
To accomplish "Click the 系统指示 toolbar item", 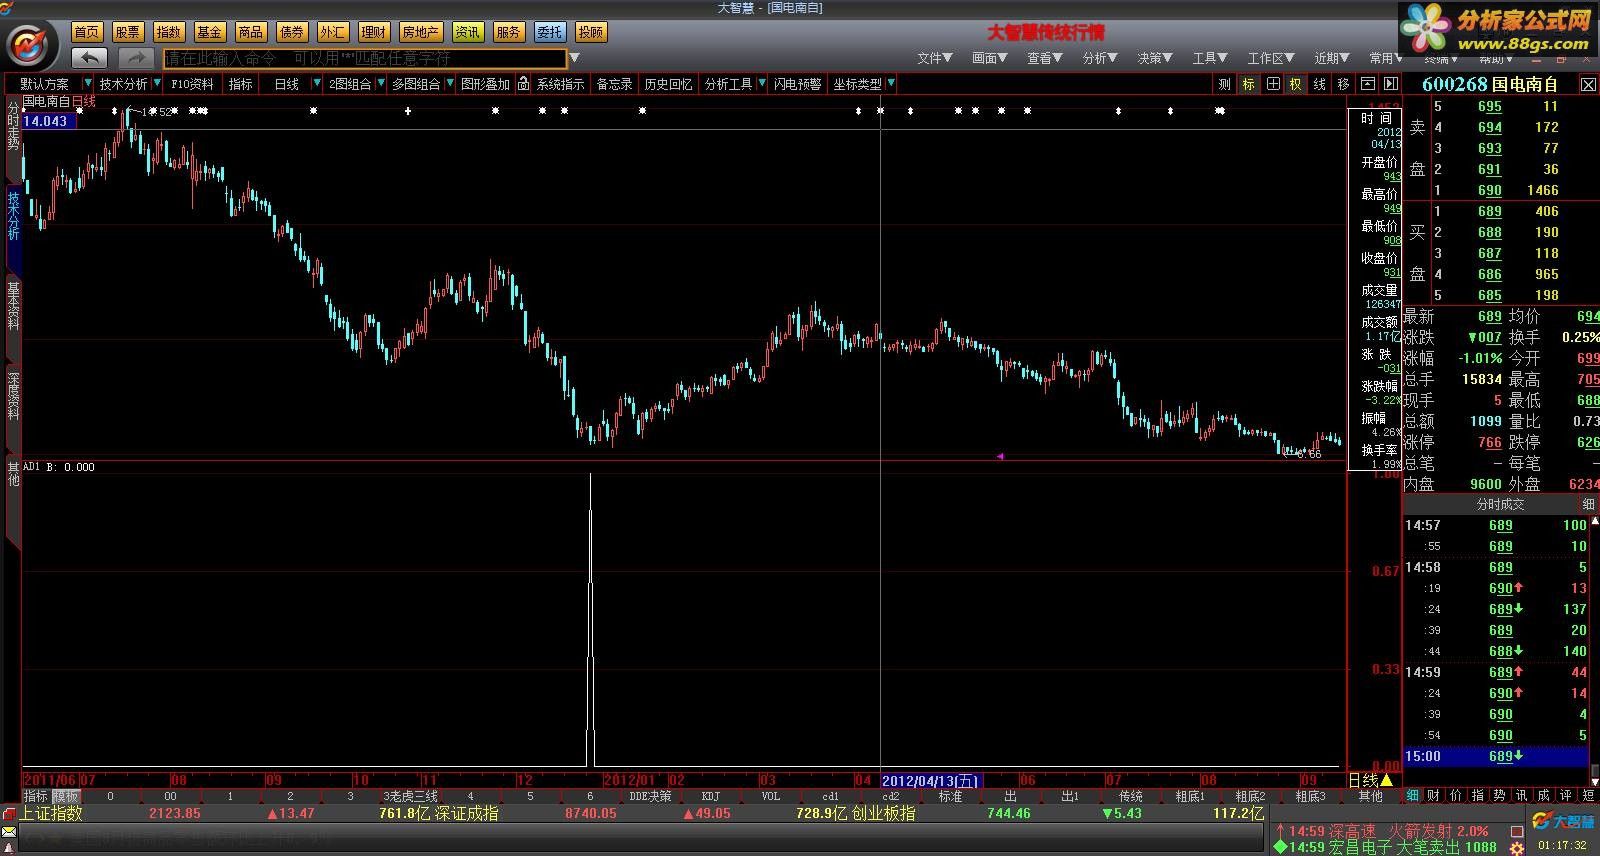I will pos(560,84).
